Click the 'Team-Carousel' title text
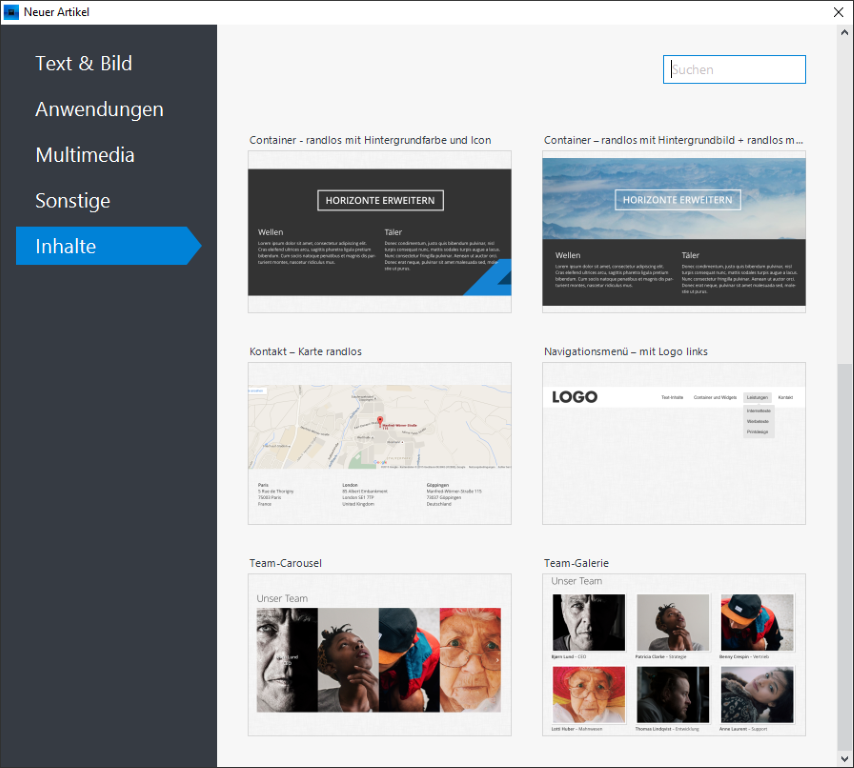Image resolution: width=854 pixels, height=768 pixels. click(285, 563)
